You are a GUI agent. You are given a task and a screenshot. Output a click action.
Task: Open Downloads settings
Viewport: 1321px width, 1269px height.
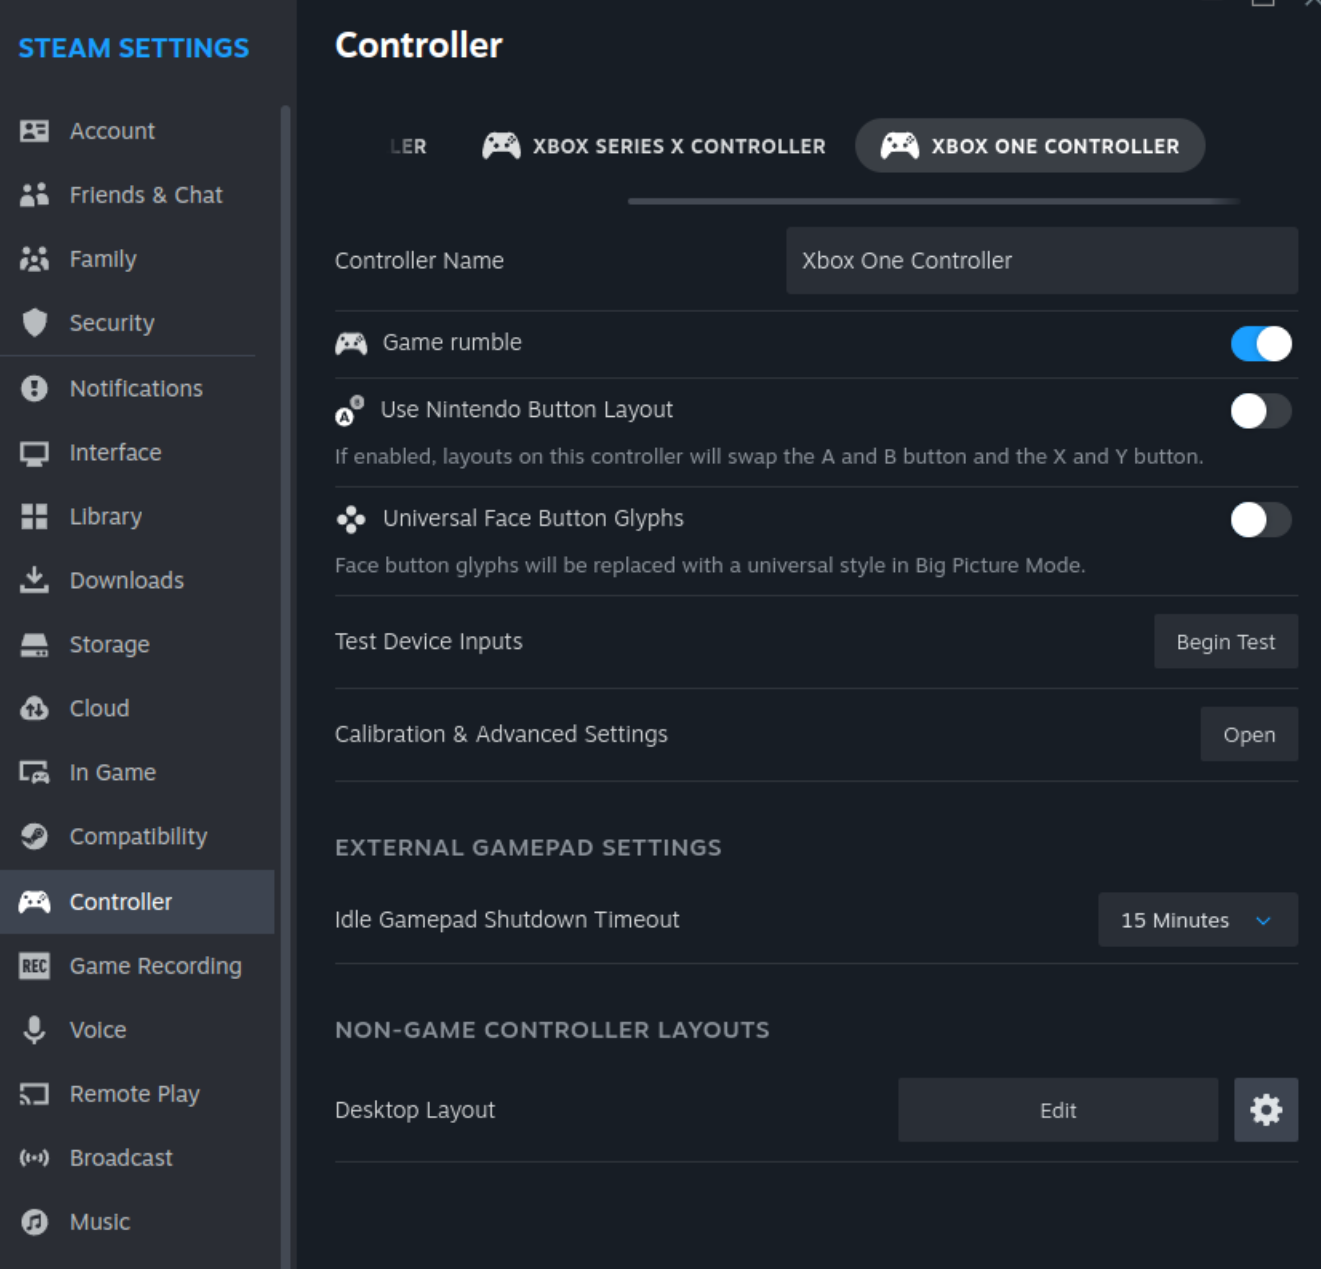click(x=137, y=580)
